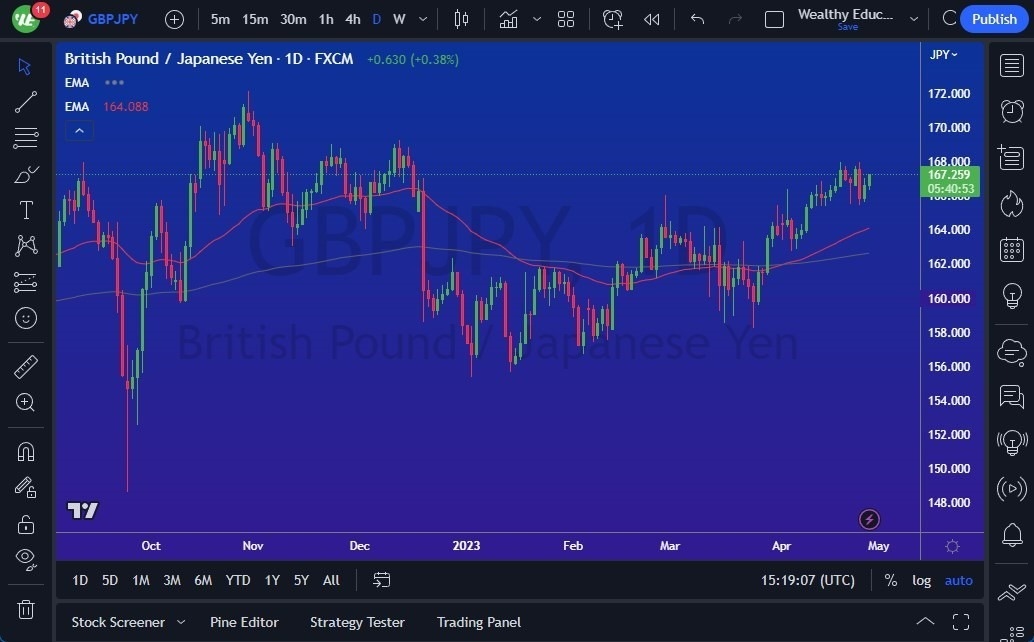Switch to the Pine Editor tab
The image size is (1034, 642).
(x=244, y=622)
